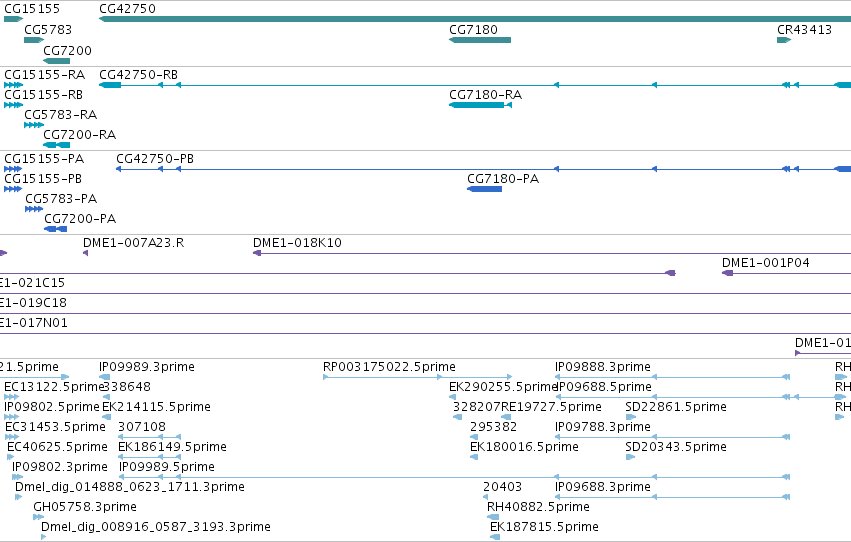Click the IP09802.3prime EST label
The height and width of the screenshot is (542, 851).
[60, 467]
